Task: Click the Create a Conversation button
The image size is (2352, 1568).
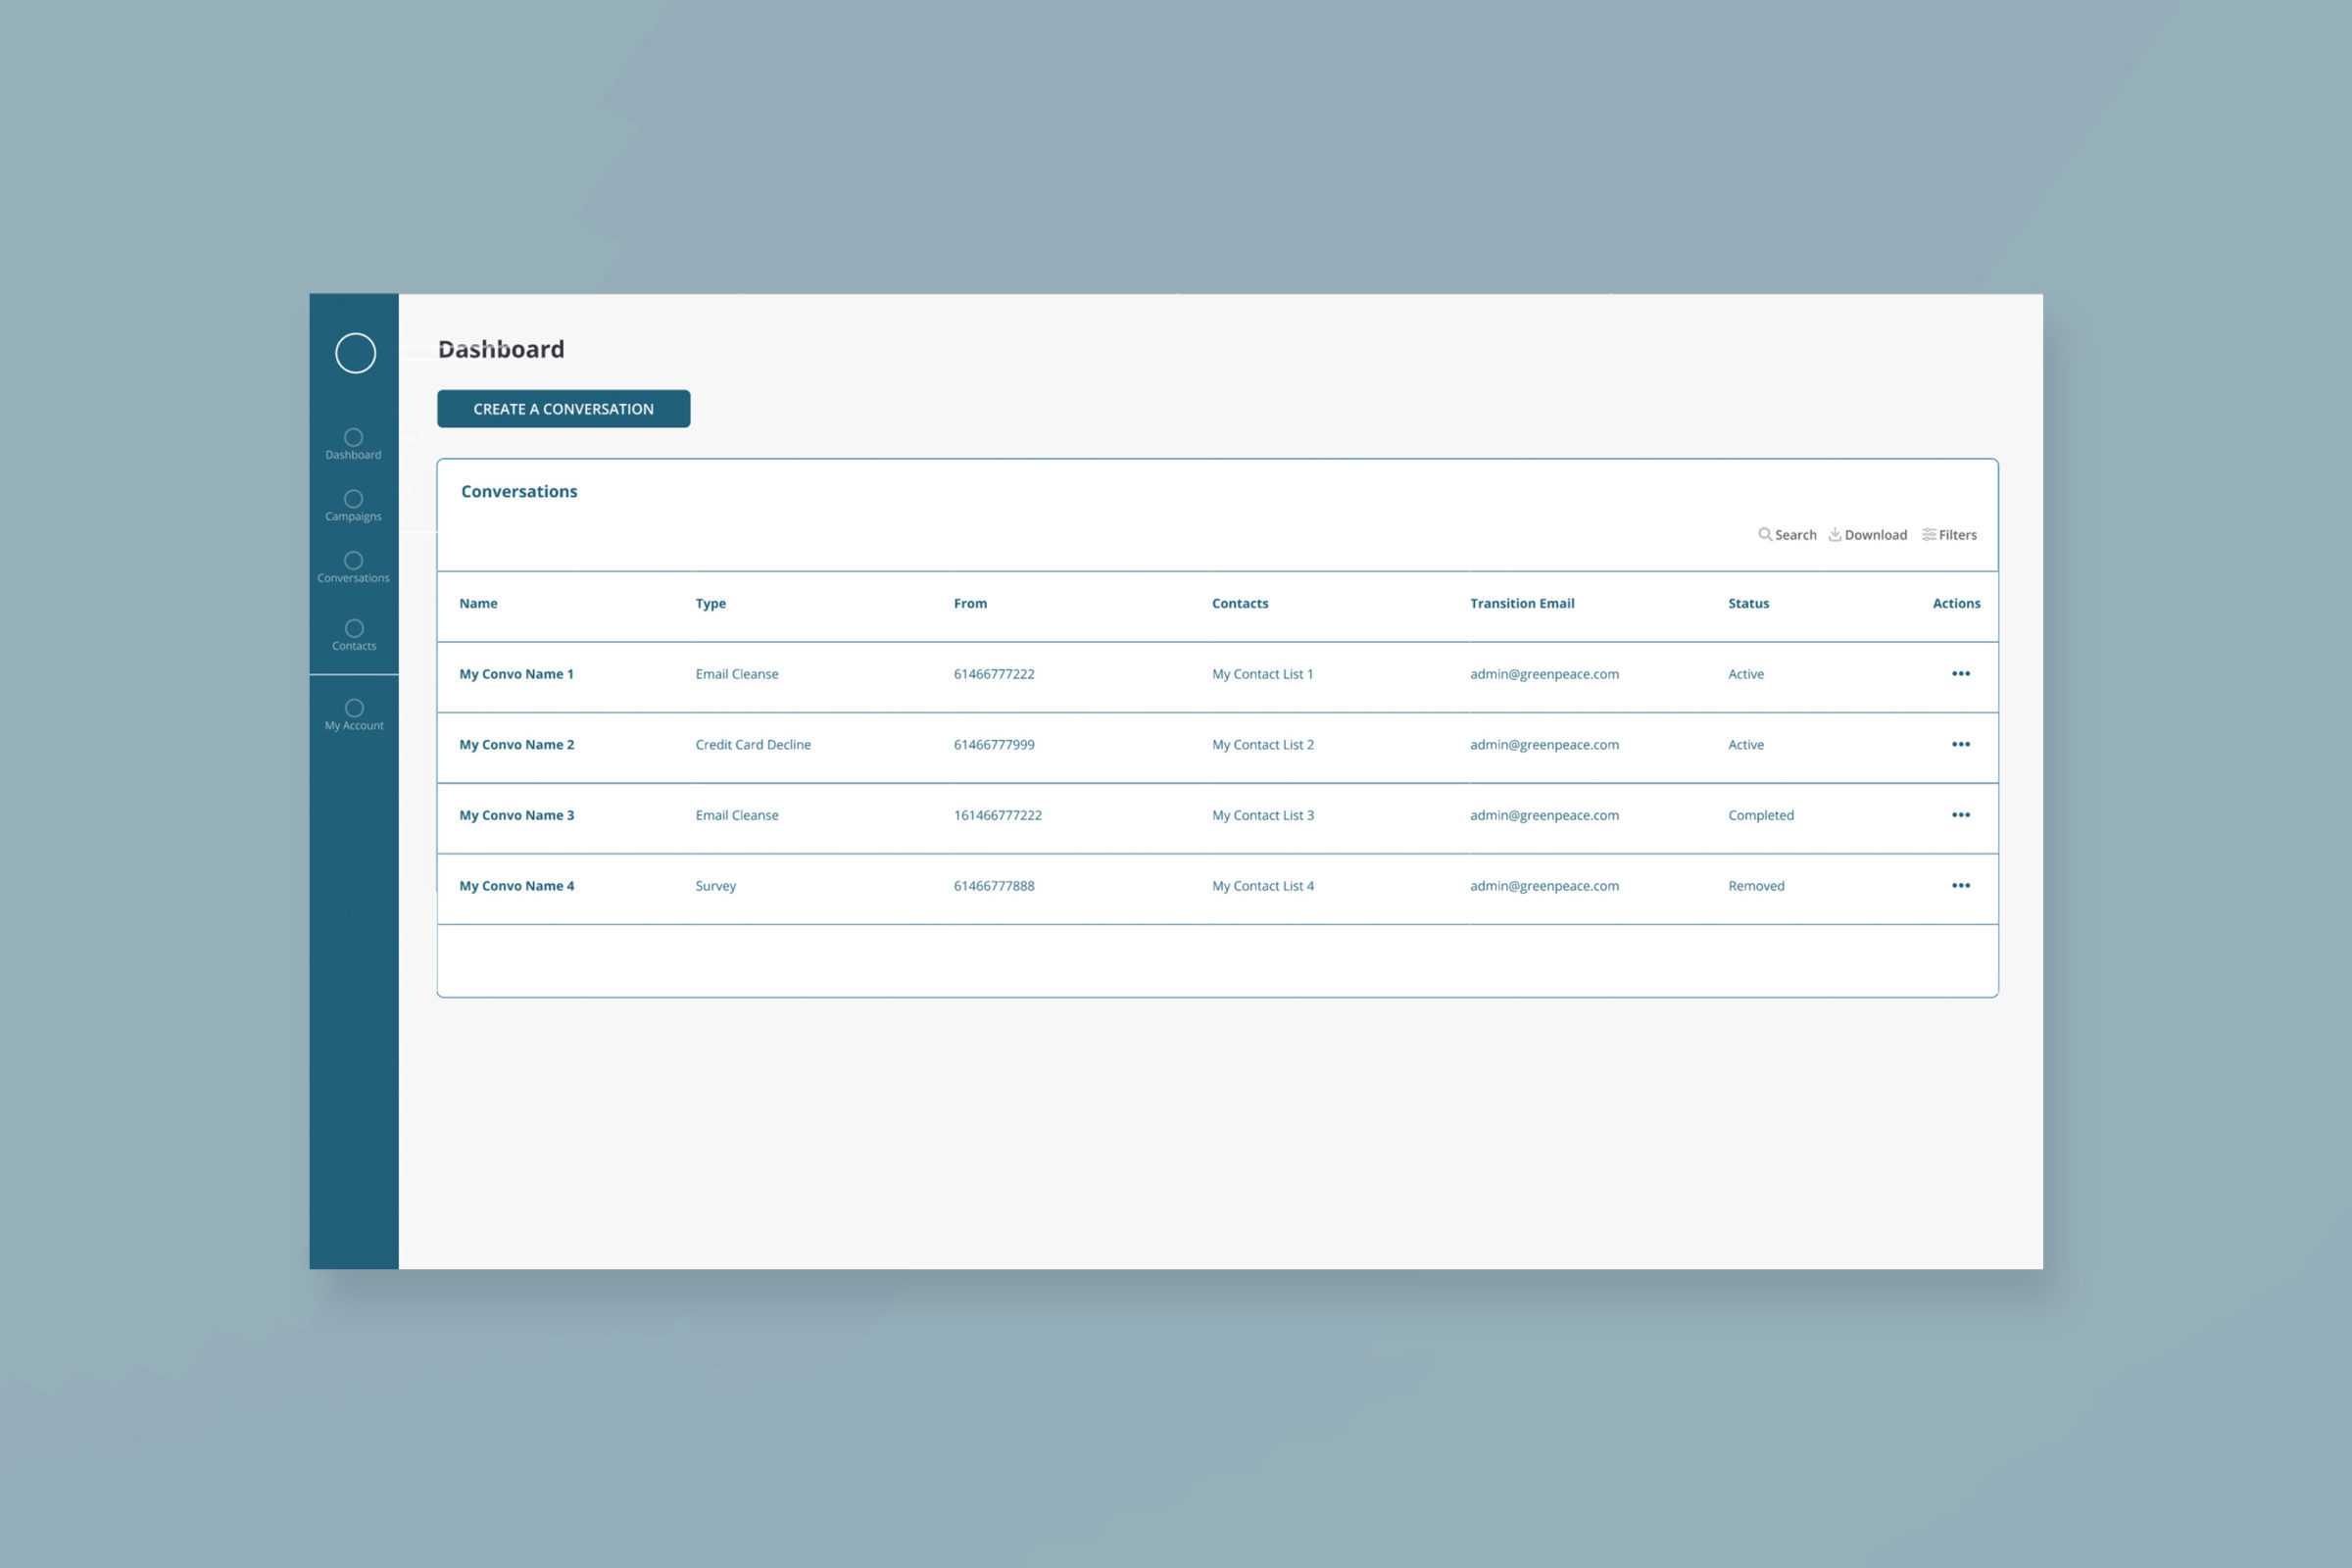Action: pyautogui.click(x=563, y=409)
